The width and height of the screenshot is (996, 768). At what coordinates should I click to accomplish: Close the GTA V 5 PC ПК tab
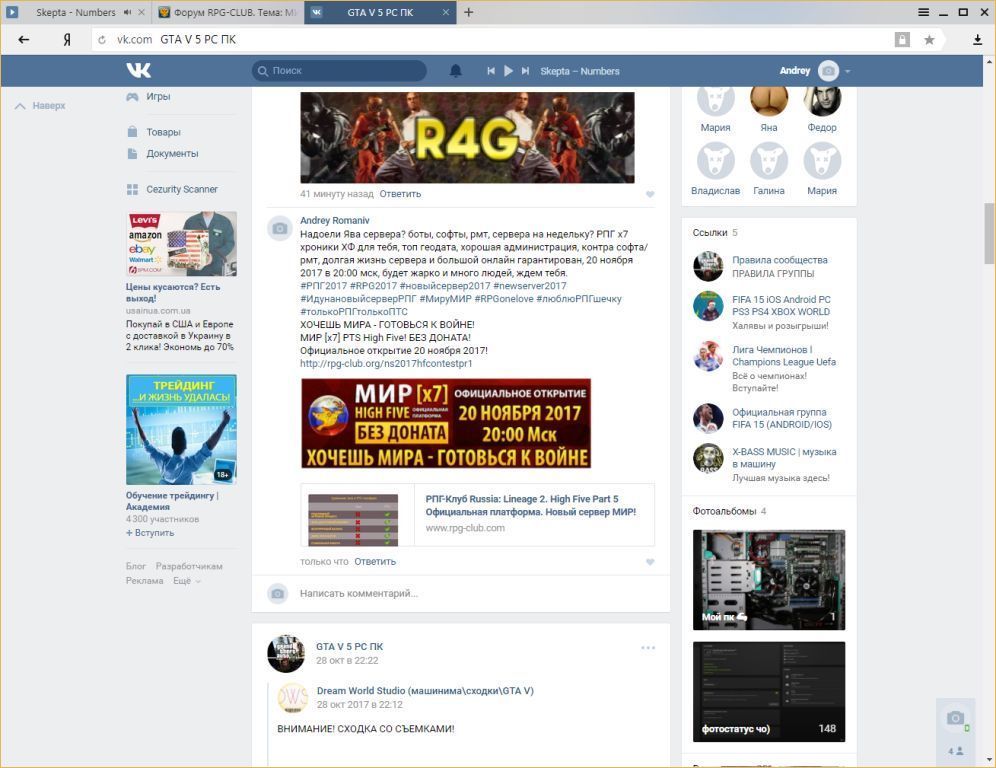pos(446,12)
